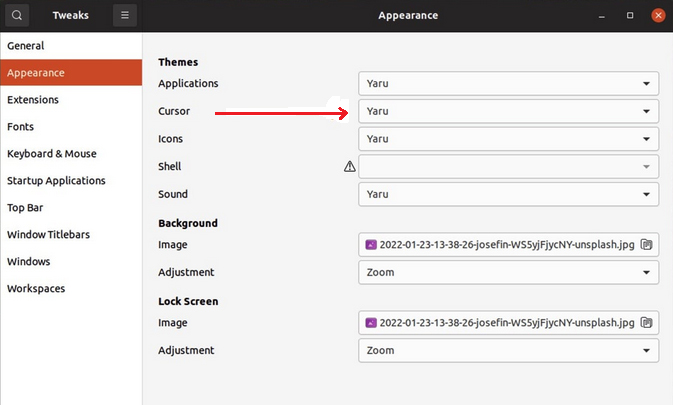Click the purple image icon in the Lock Screen Image field
The height and width of the screenshot is (405, 673).
[371, 323]
